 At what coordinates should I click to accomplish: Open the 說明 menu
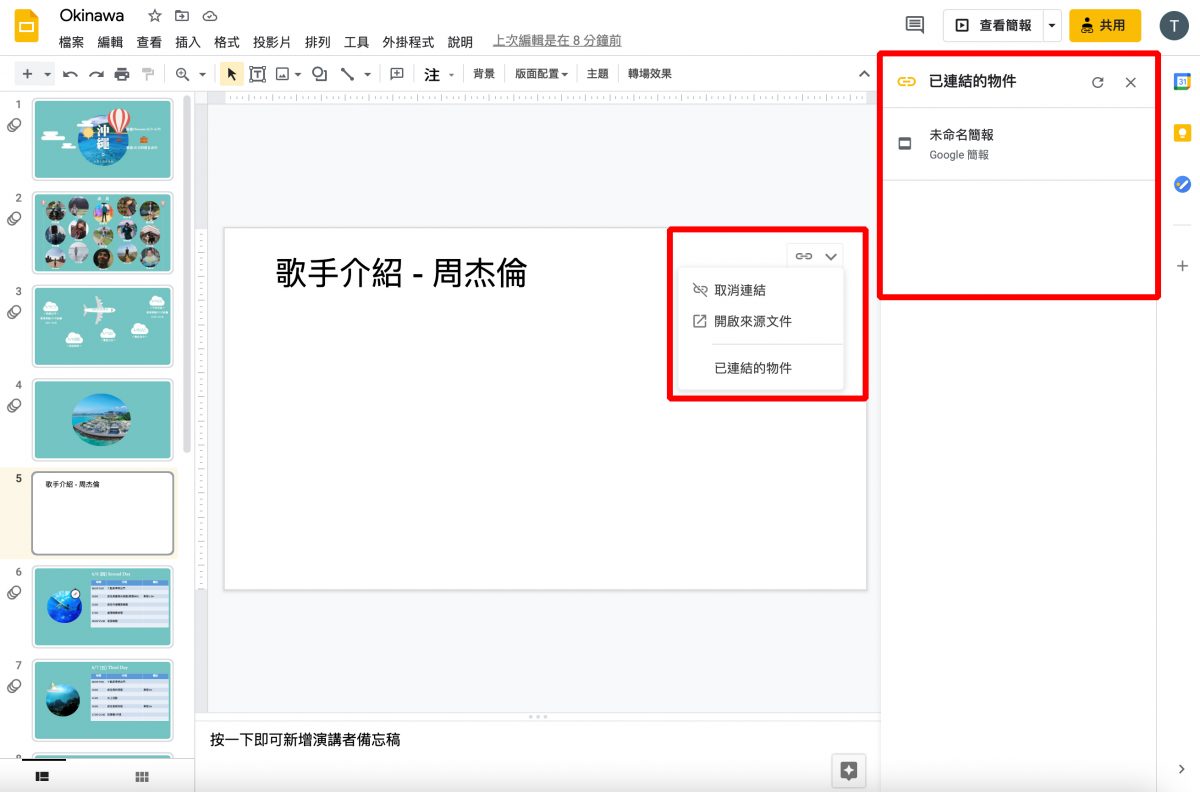coord(460,42)
